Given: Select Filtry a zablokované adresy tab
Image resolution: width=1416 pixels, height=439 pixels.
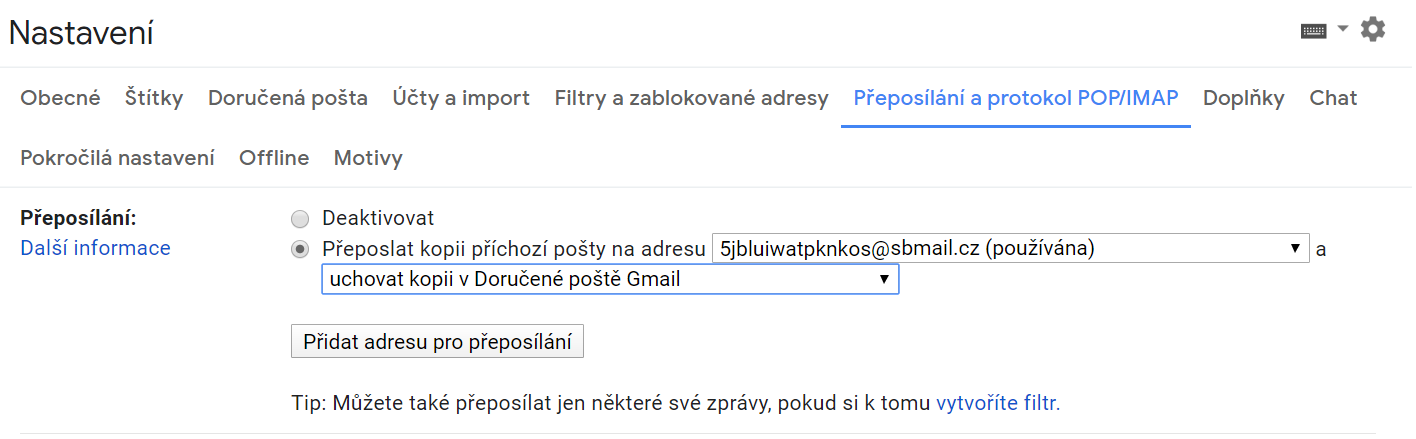Looking at the screenshot, I should [x=692, y=98].
